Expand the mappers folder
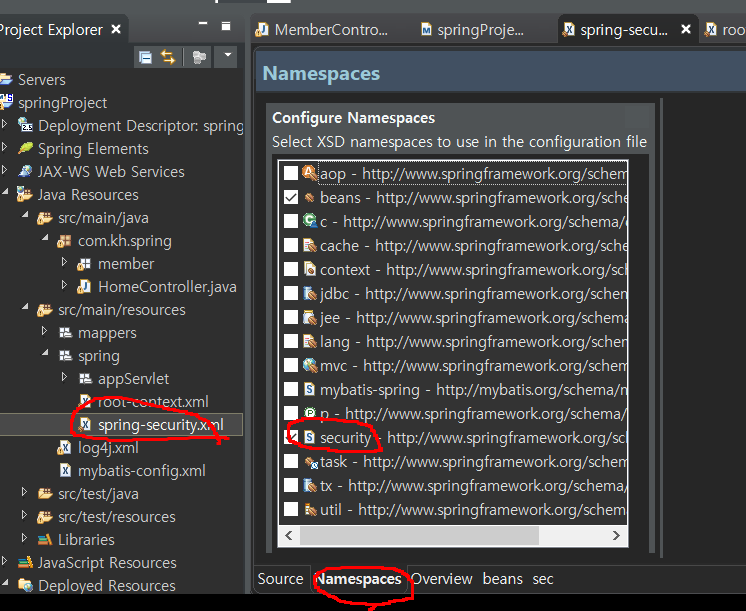Image resolution: width=746 pixels, height=611 pixels. click(x=44, y=331)
